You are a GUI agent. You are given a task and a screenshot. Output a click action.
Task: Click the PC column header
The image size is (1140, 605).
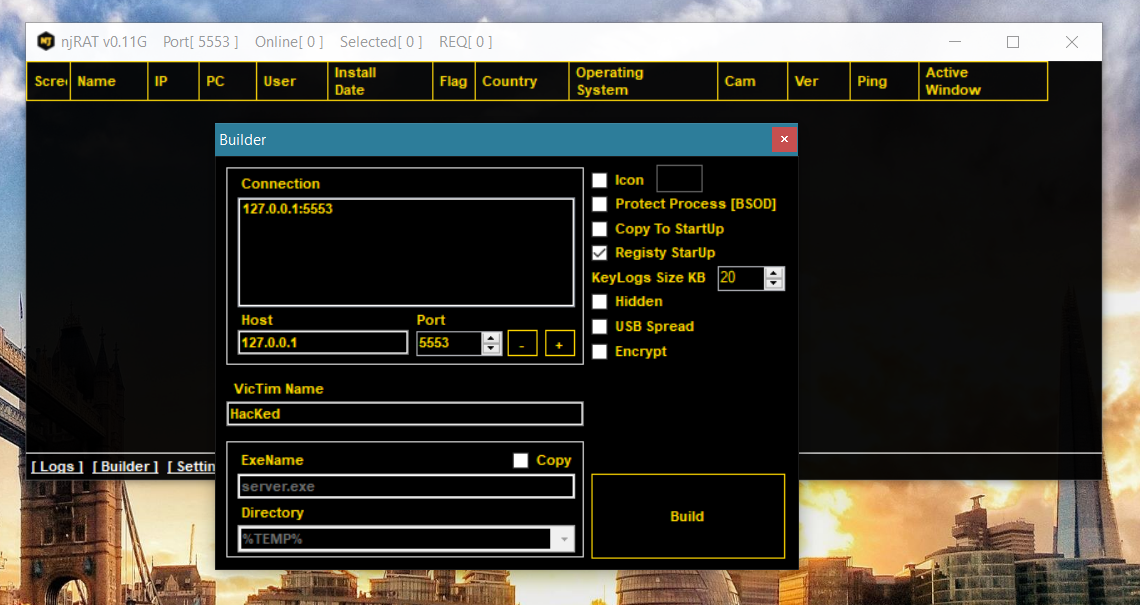228,81
